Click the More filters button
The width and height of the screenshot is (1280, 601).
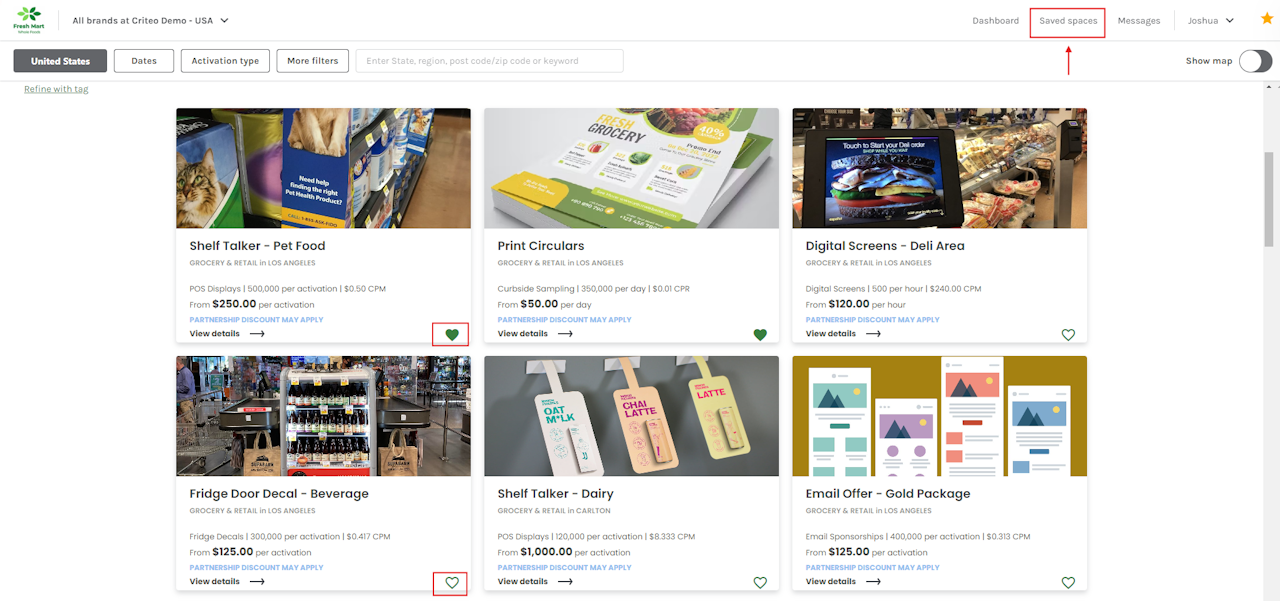click(313, 61)
